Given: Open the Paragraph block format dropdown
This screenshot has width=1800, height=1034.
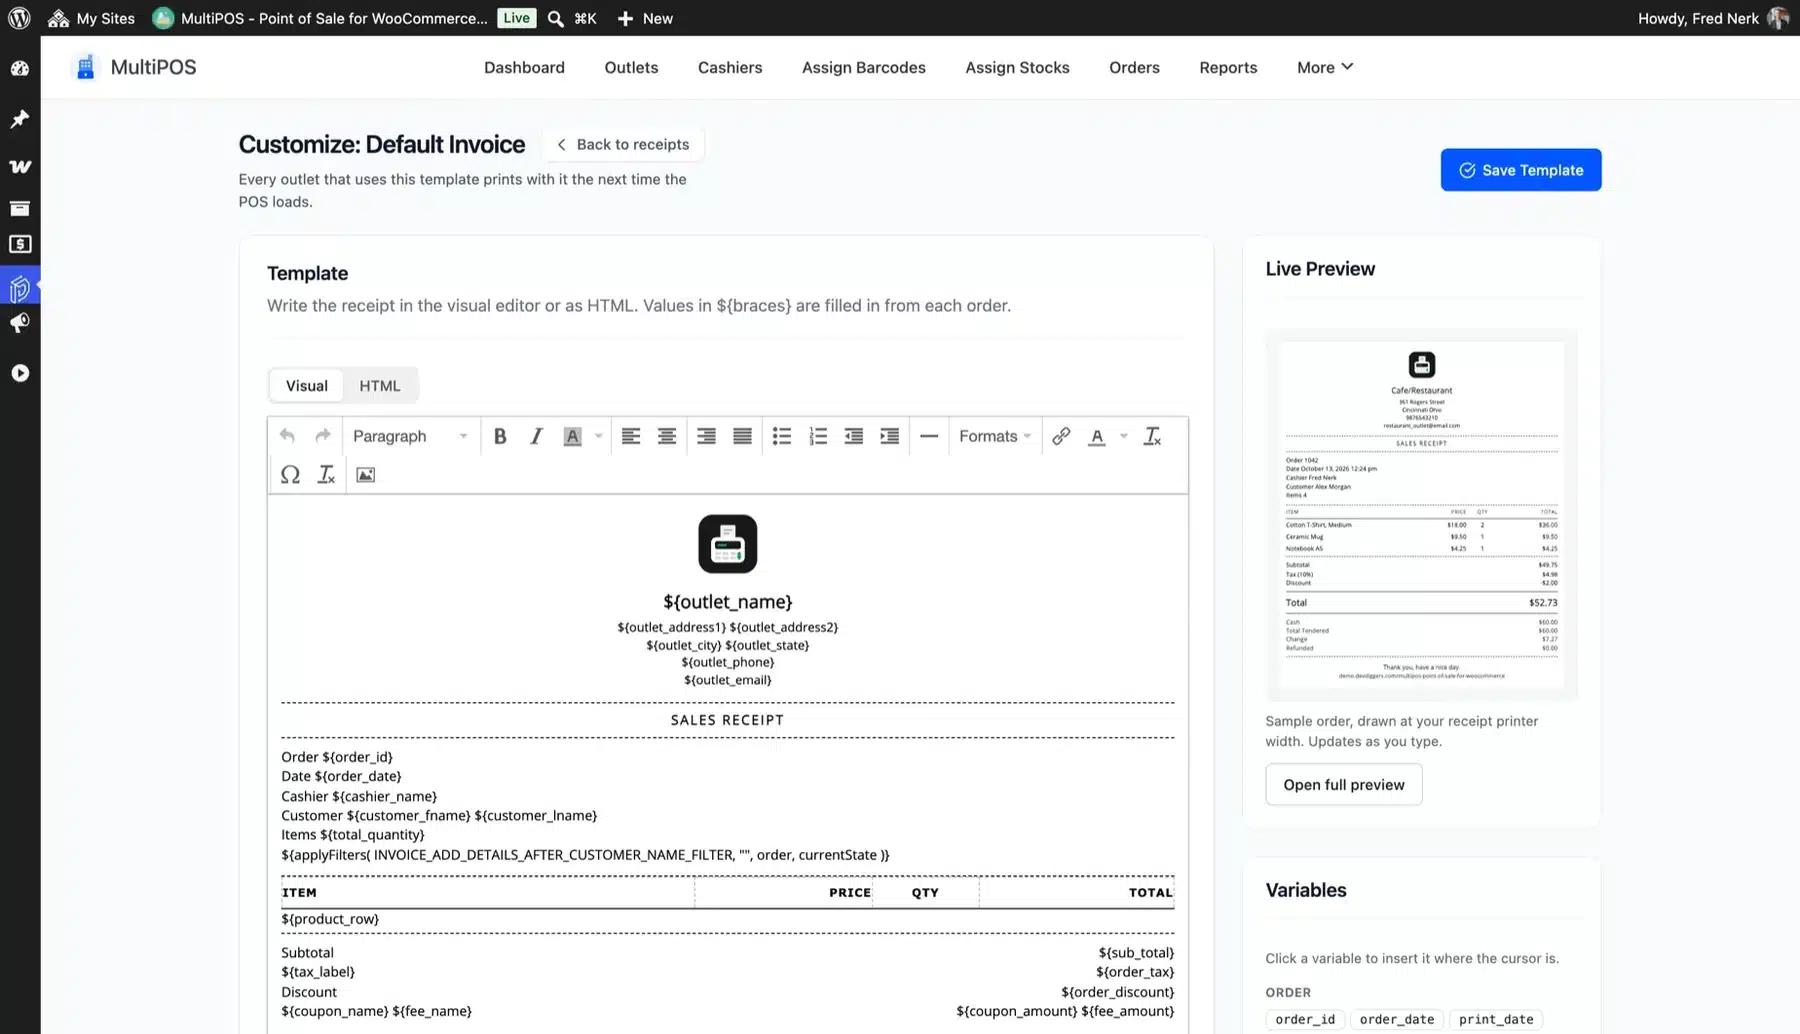Looking at the screenshot, I should [410, 436].
